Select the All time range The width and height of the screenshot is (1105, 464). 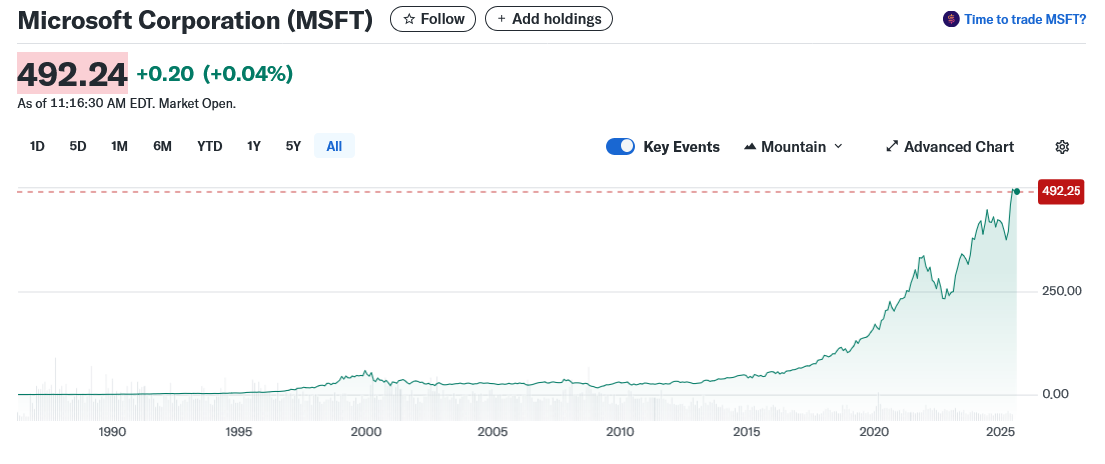pos(334,147)
